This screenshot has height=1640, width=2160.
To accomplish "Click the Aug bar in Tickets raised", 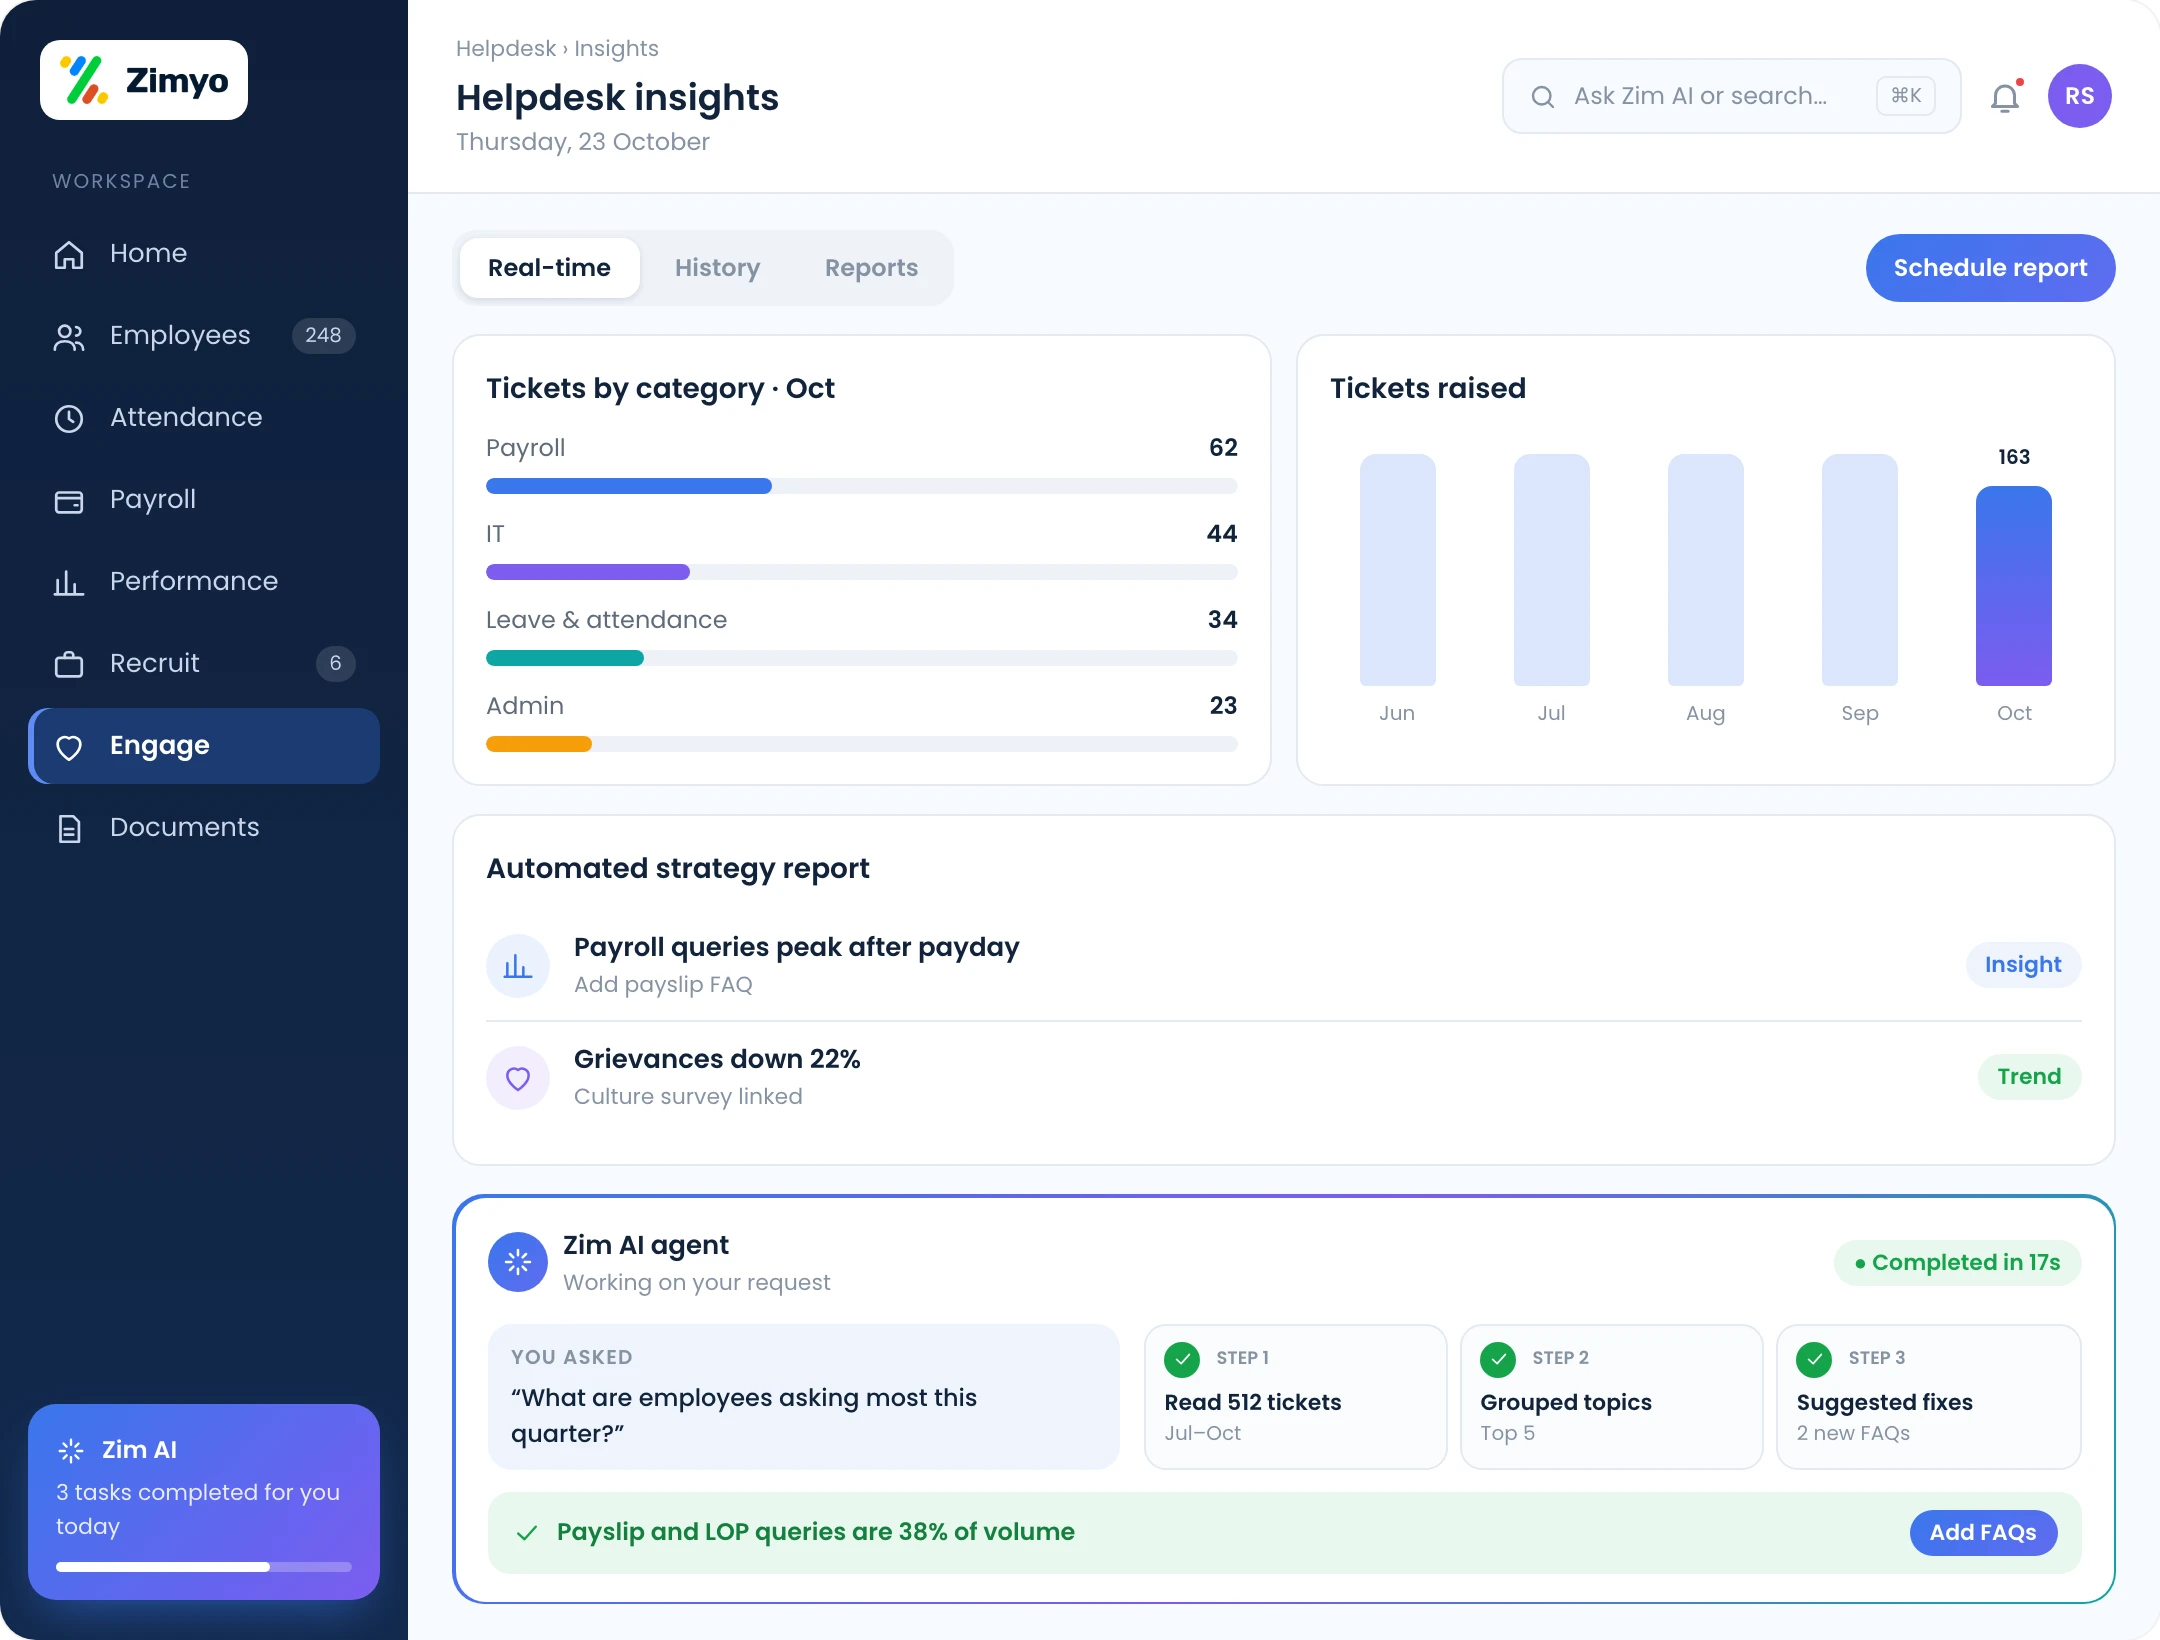I will (x=1705, y=570).
